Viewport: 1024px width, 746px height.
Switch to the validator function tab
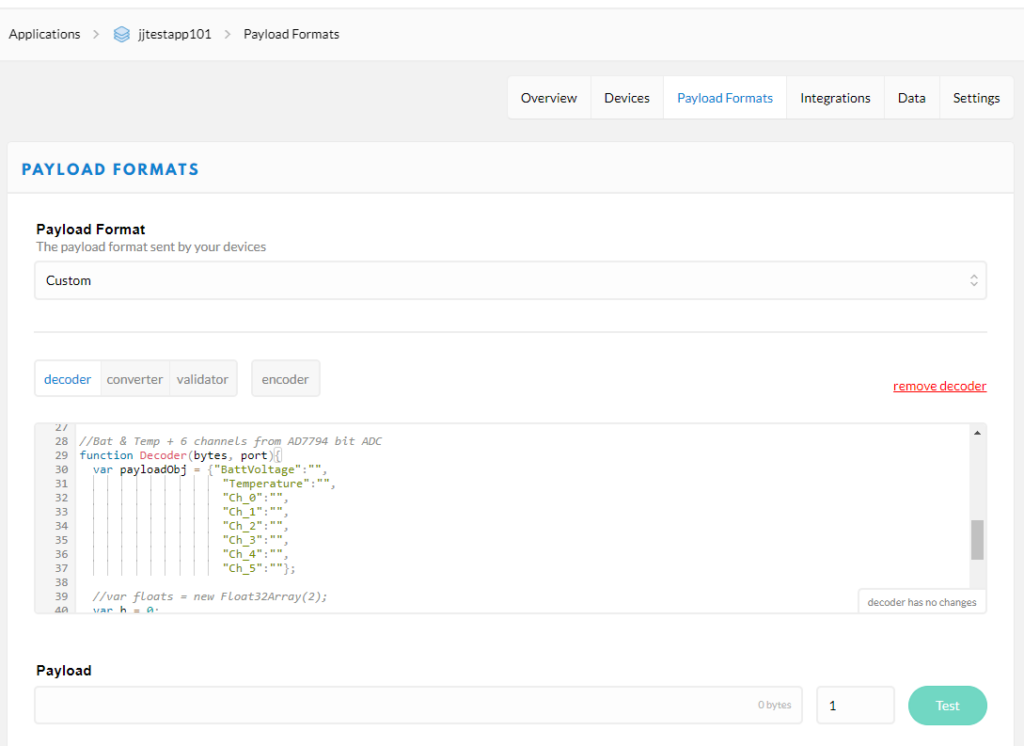click(202, 379)
